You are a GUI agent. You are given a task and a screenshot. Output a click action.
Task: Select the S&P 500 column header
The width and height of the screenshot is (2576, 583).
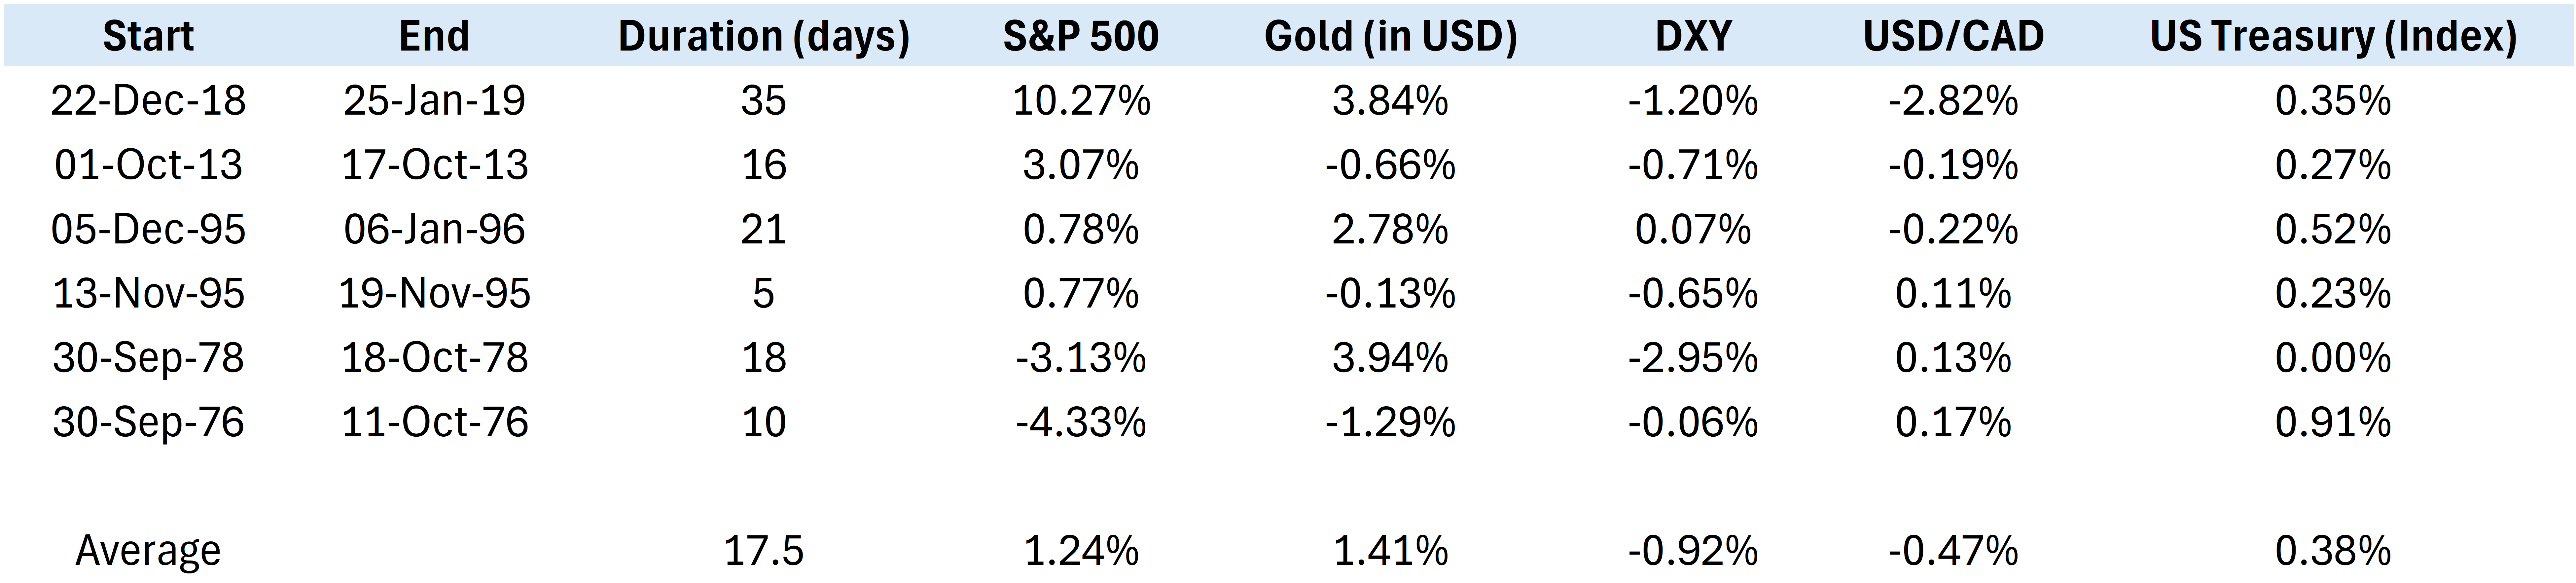(1080, 36)
